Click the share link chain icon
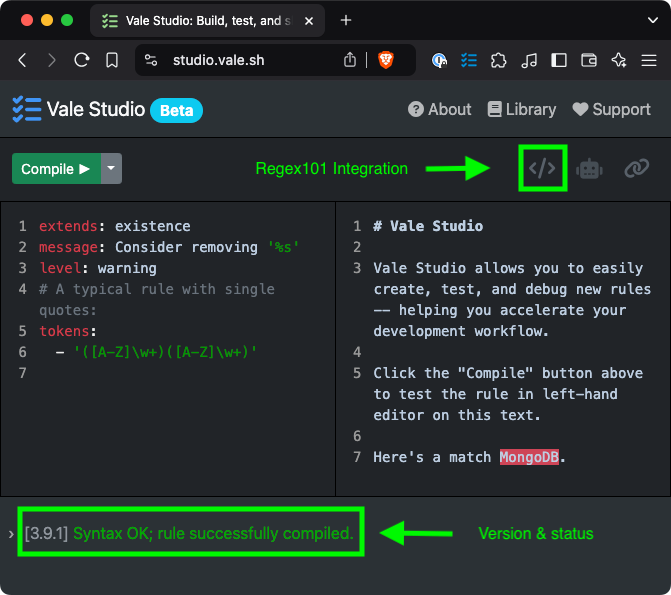Image resolution: width=671 pixels, height=595 pixels. 636,169
